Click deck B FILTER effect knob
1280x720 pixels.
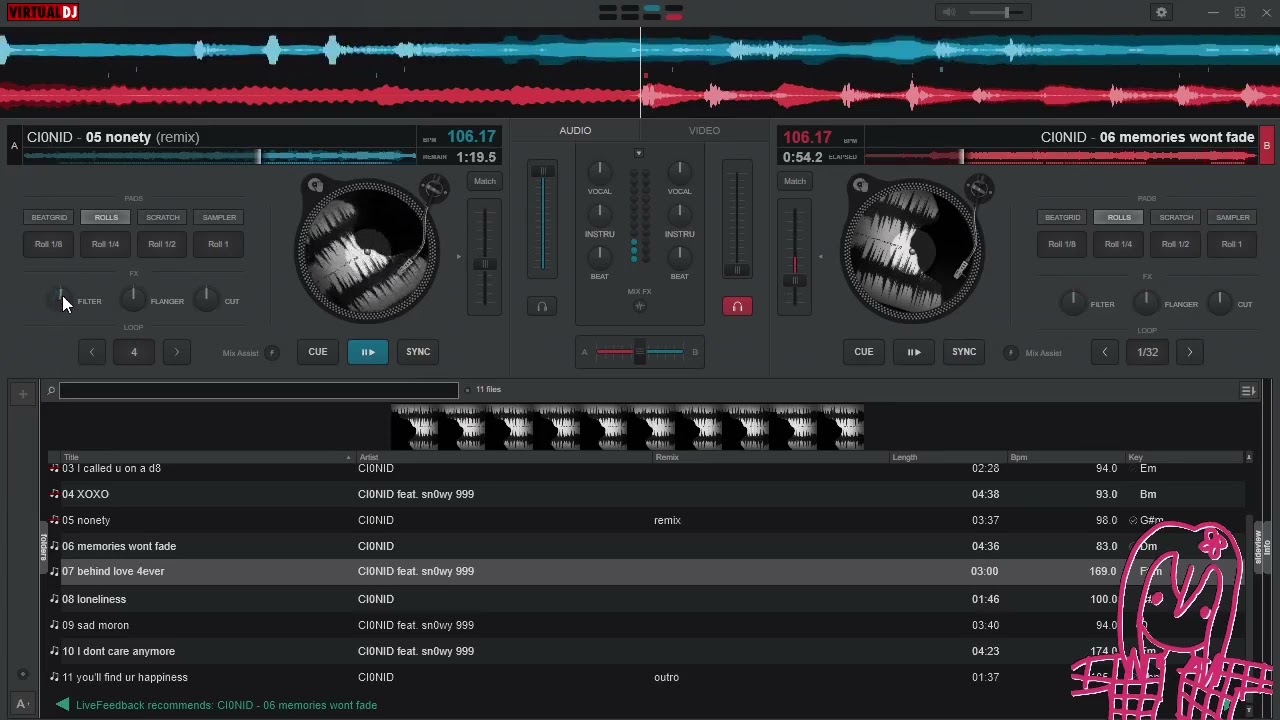pos(1072,301)
